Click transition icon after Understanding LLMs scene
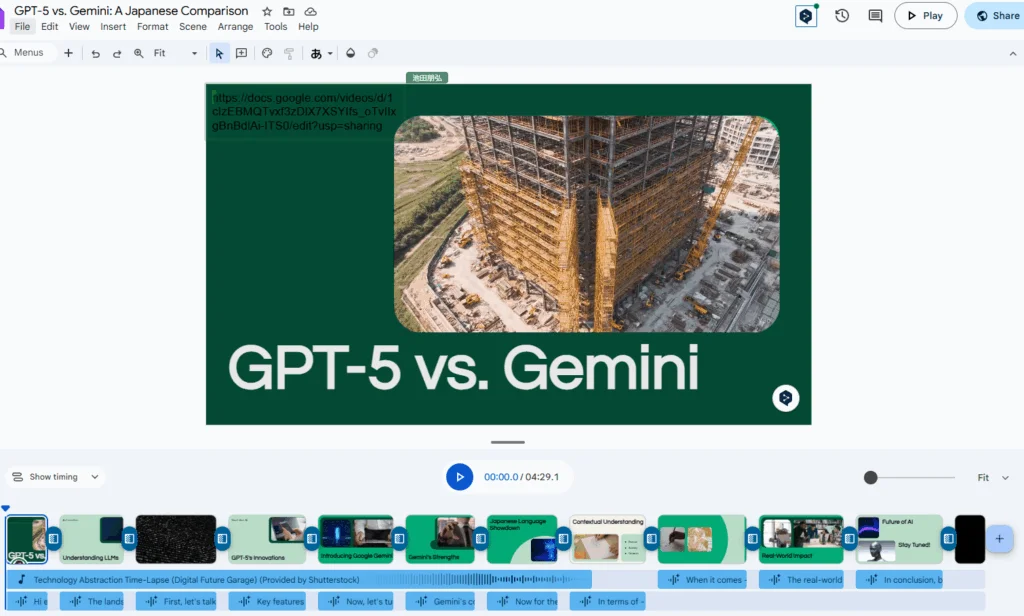This screenshot has width=1024, height=616. (129, 539)
